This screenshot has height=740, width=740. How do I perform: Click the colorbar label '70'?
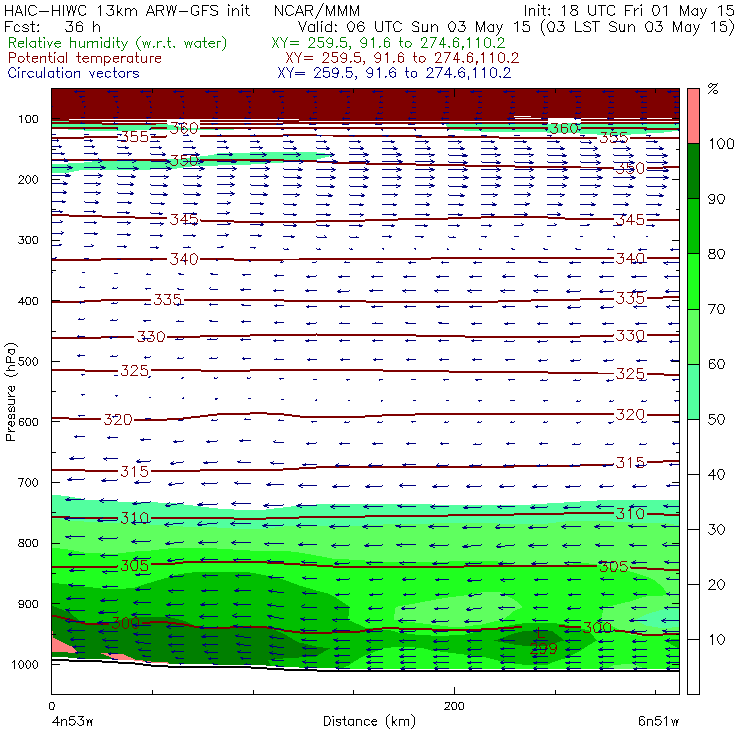[x=716, y=309]
